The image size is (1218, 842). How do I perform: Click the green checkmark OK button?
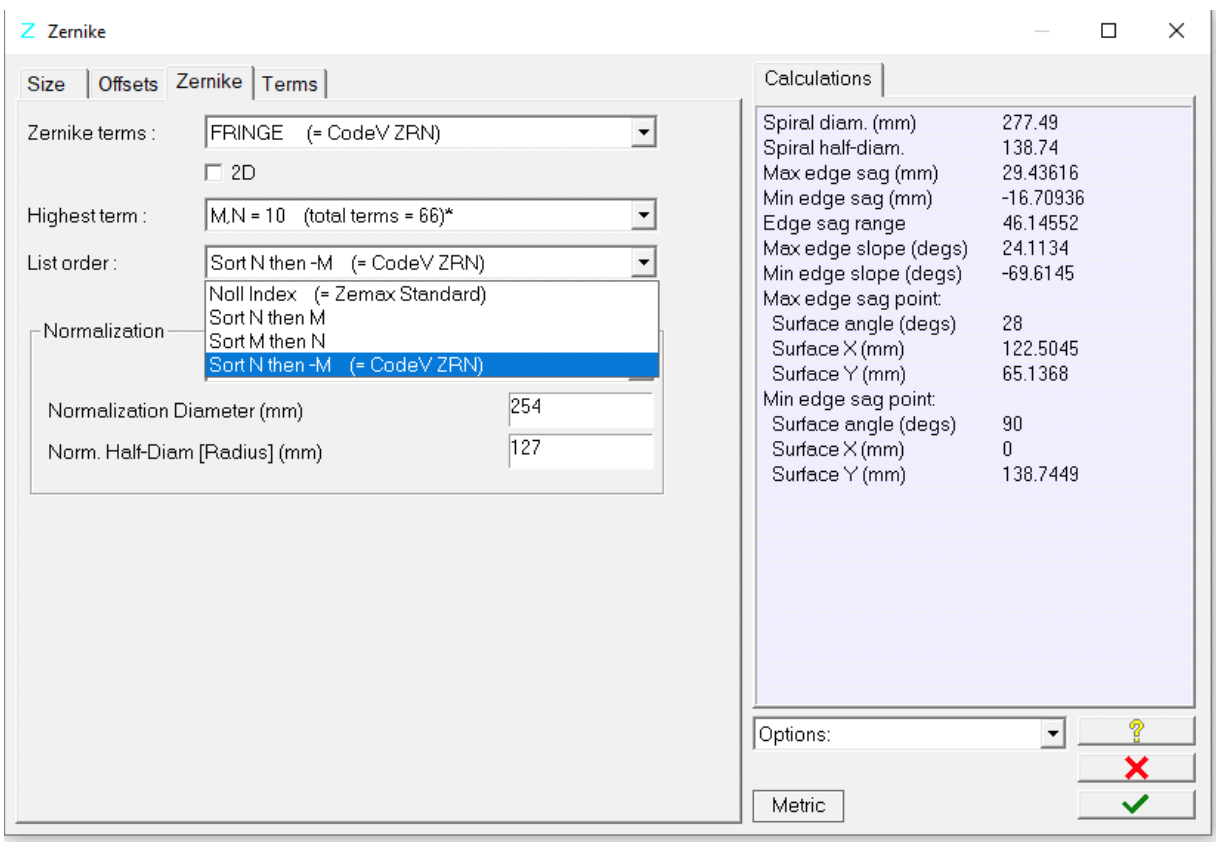pyautogui.click(x=1136, y=804)
